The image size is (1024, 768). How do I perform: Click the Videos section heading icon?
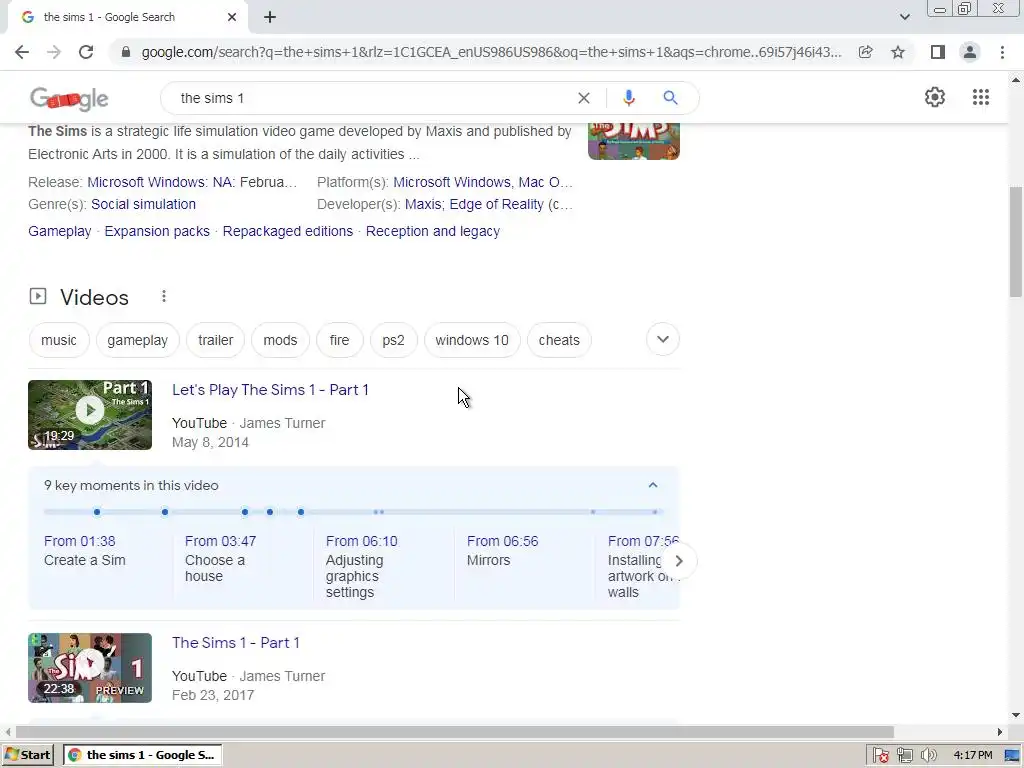38,296
